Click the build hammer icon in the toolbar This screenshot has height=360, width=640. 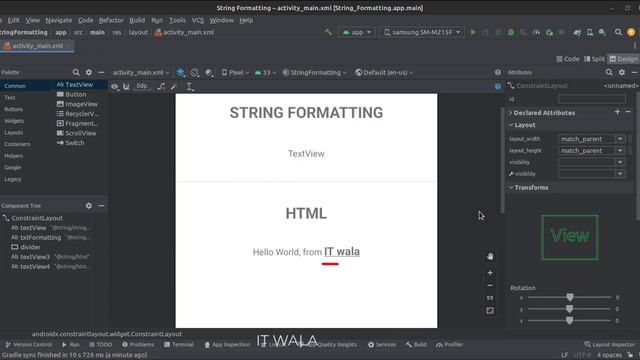pos(328,32)
